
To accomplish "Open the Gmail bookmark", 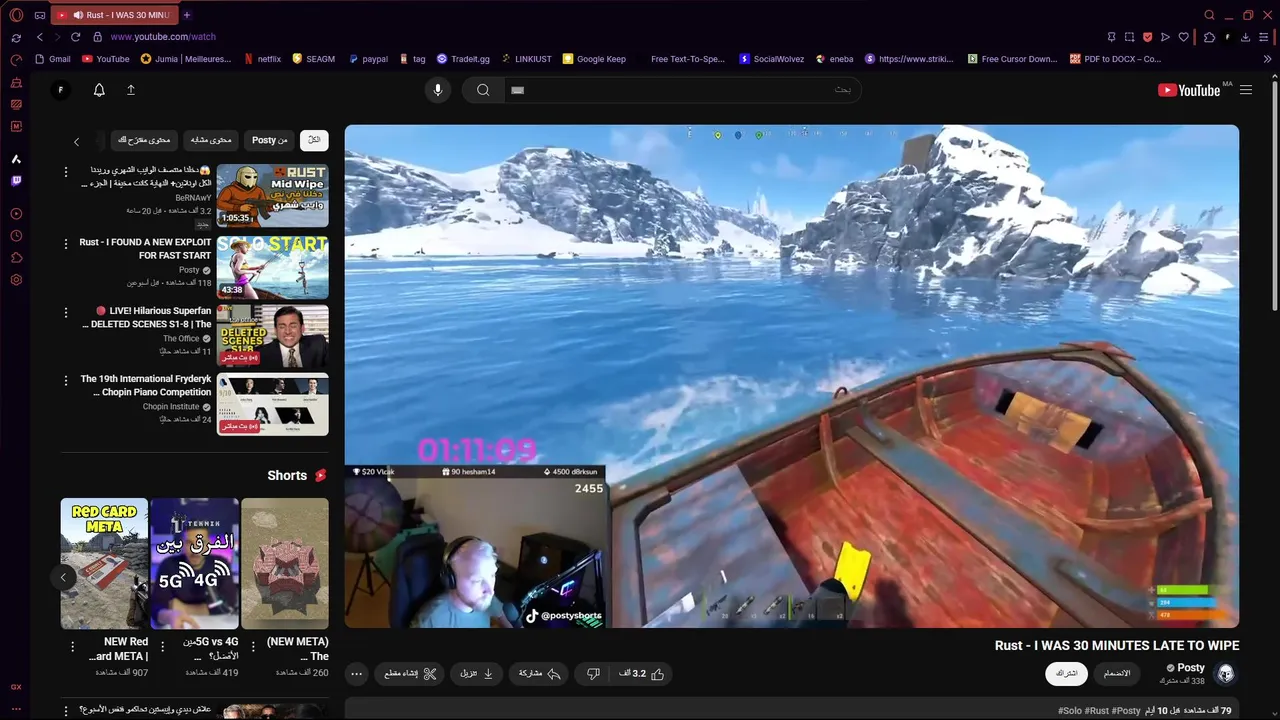I will [51, 59].
